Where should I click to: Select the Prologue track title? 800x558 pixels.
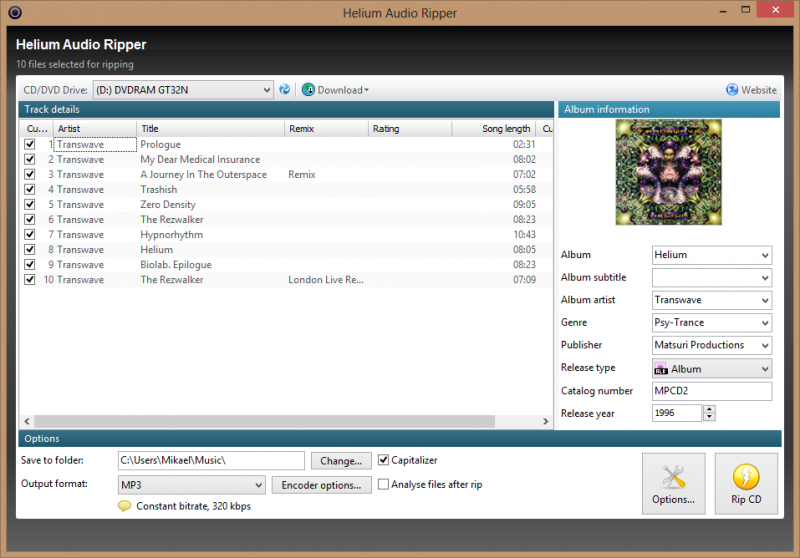coord(160,144)
